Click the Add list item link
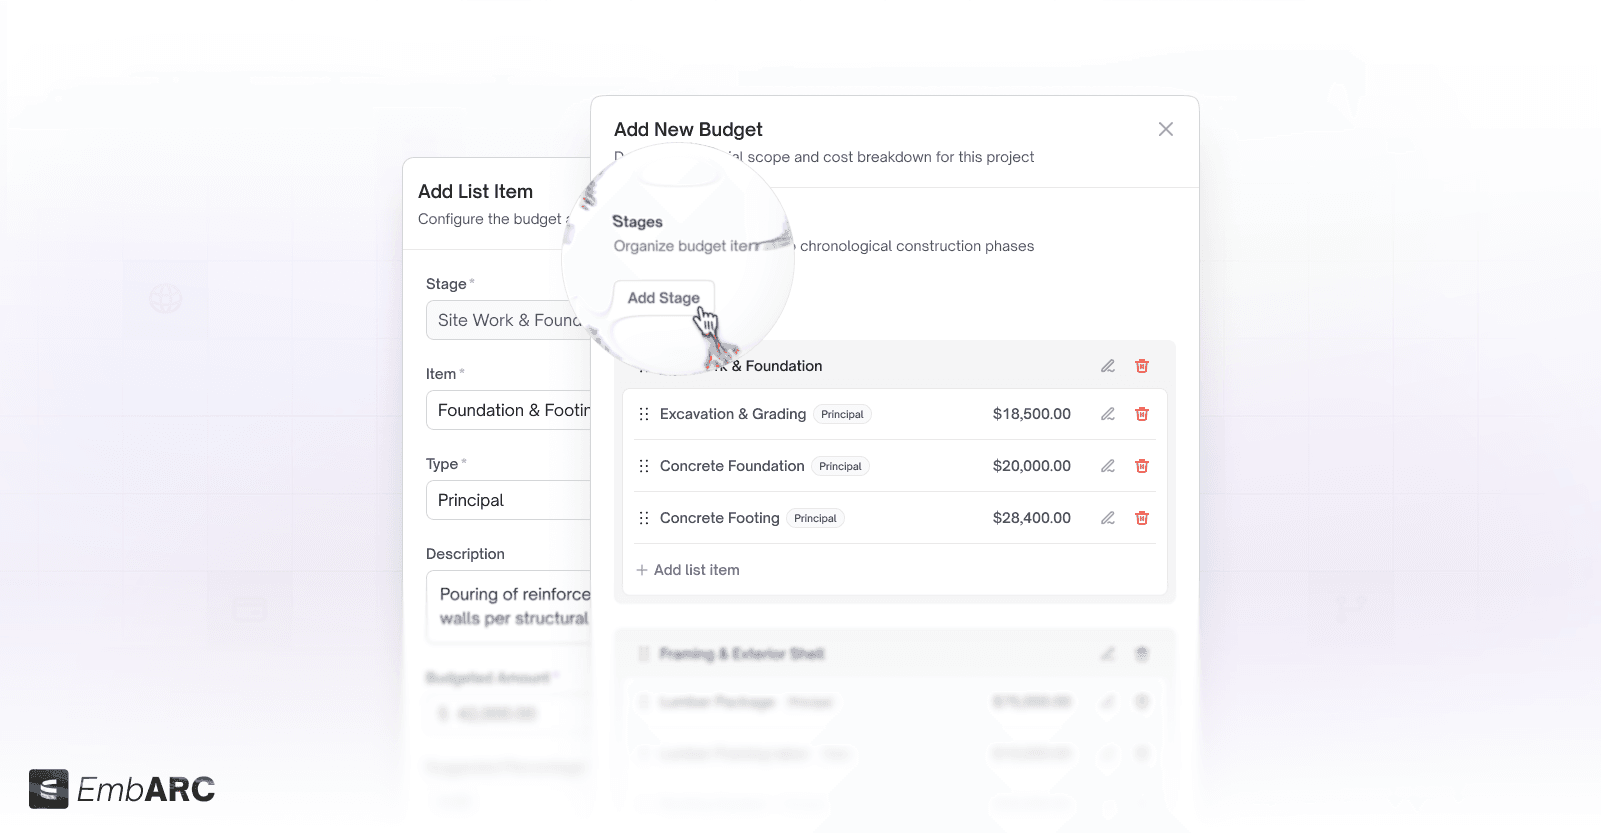Screen dimensions: 1601x833 pyautogui.click(x=688, y=569)
